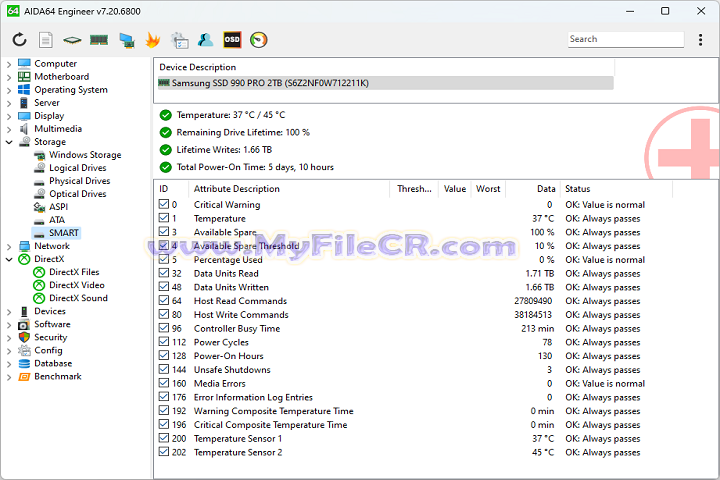This screenshot has width=720, height=480.
Task: Open the three-dot main menu
Action: pos(700,40)
